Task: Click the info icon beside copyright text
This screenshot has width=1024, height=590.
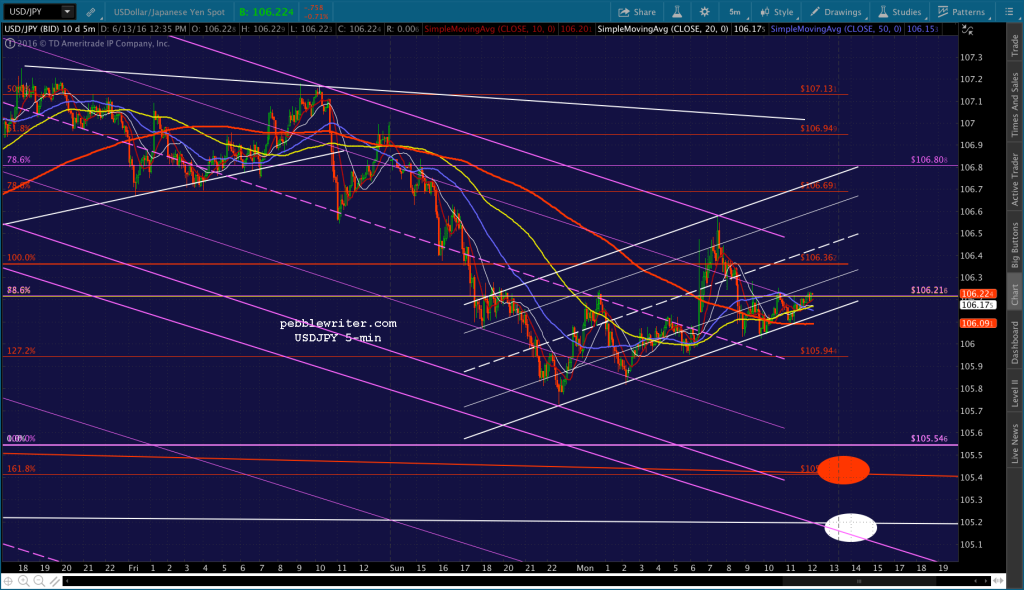Action: (x=10, y=44)
